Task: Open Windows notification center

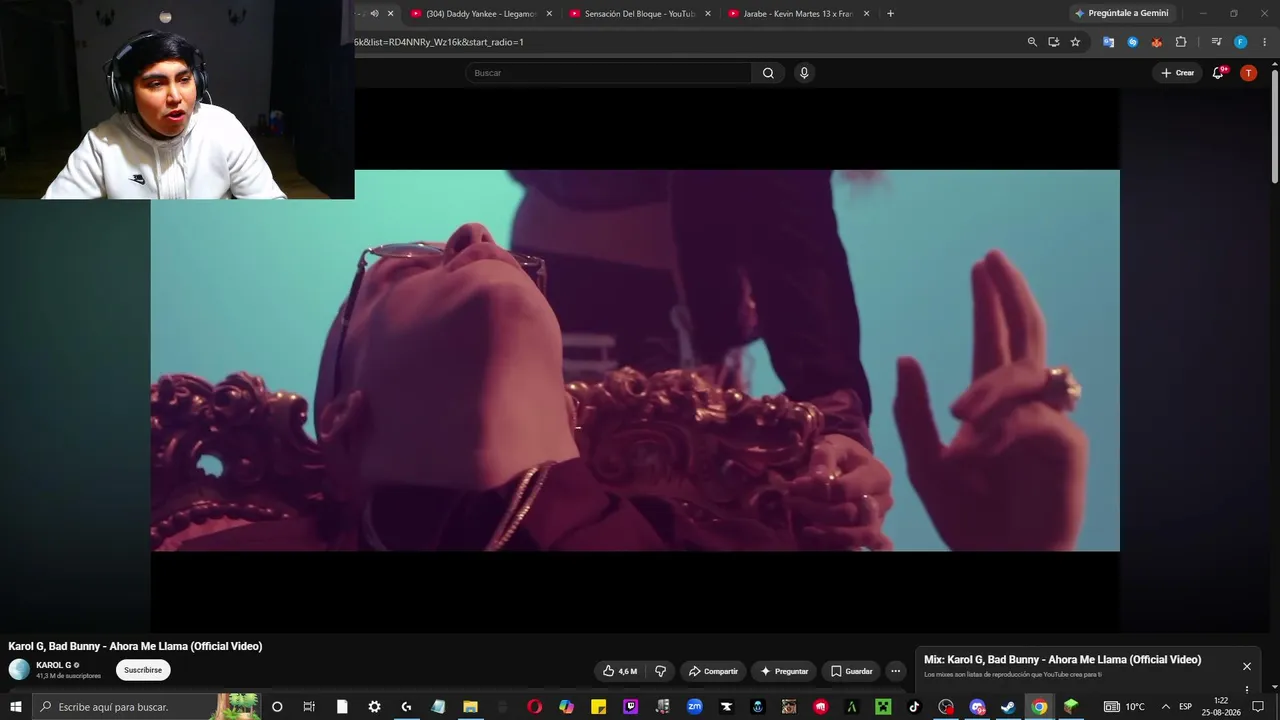Action: click(x=1258, y=707)
